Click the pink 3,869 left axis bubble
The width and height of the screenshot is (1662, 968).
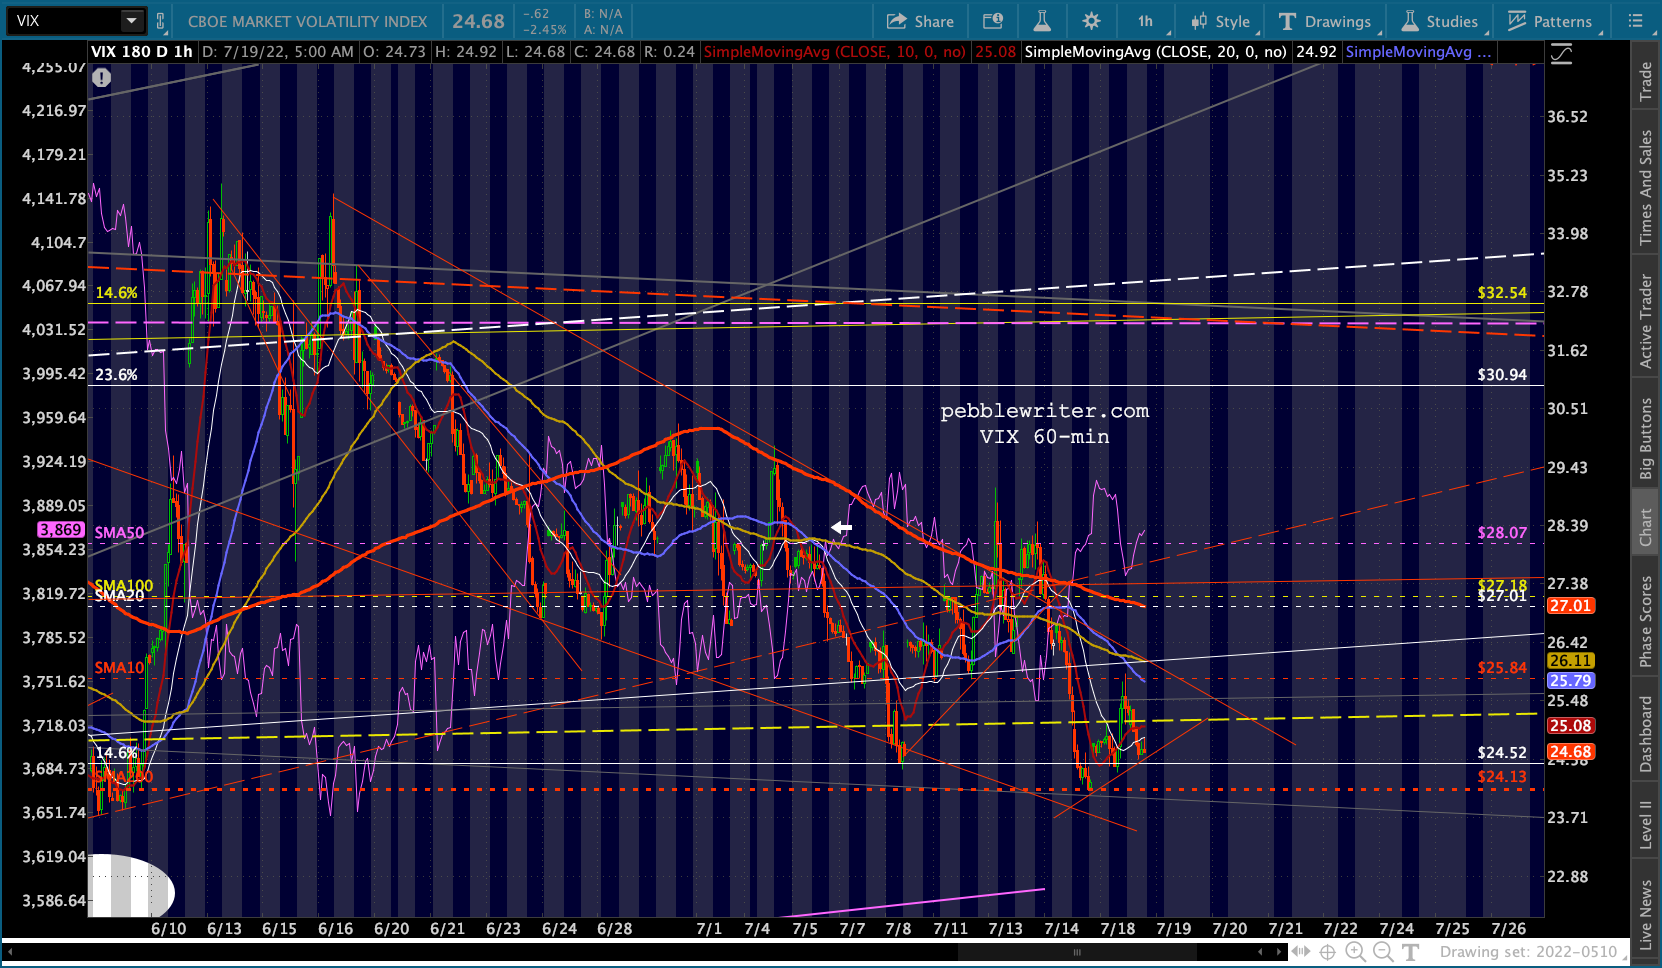pos(62,530)
